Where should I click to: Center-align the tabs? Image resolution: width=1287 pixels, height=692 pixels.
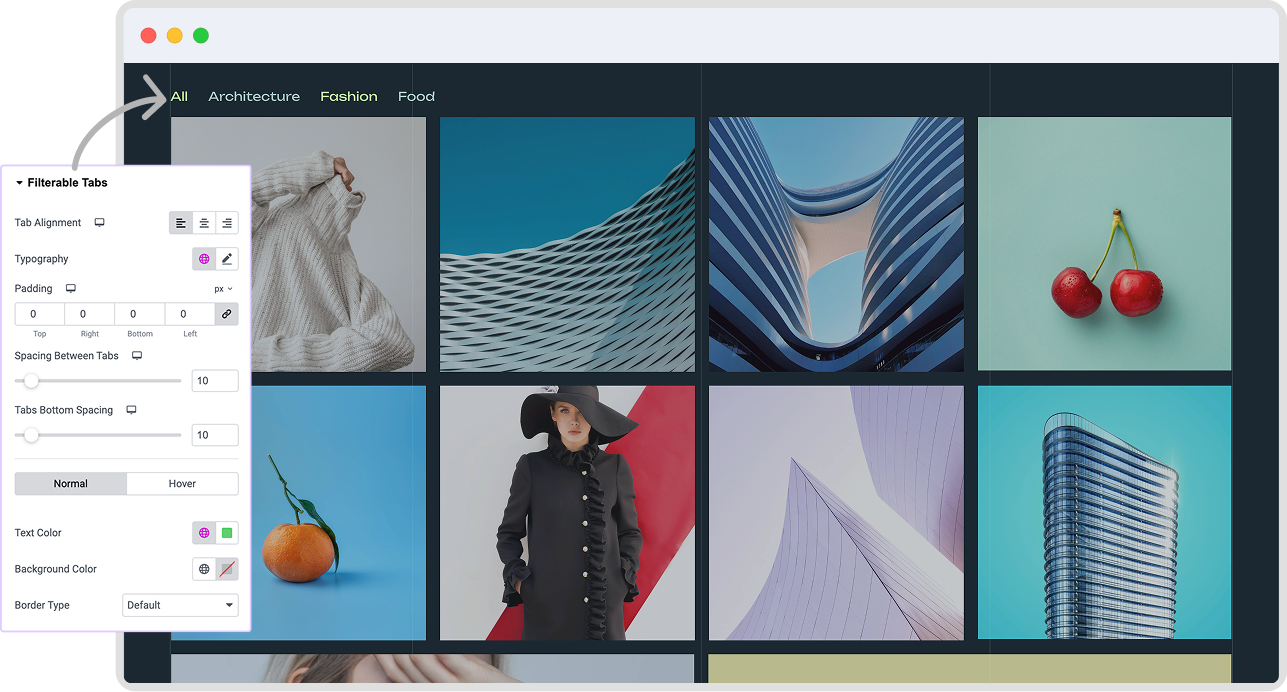click(204, 223)
